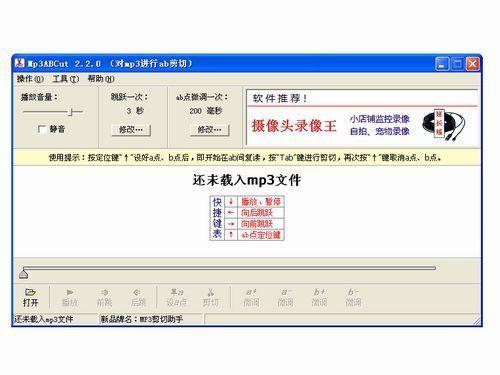The height and width of the screenshot is (375, 500).
Task: Click ab点定位键 shortcut table row
Action: coord(254,235)
